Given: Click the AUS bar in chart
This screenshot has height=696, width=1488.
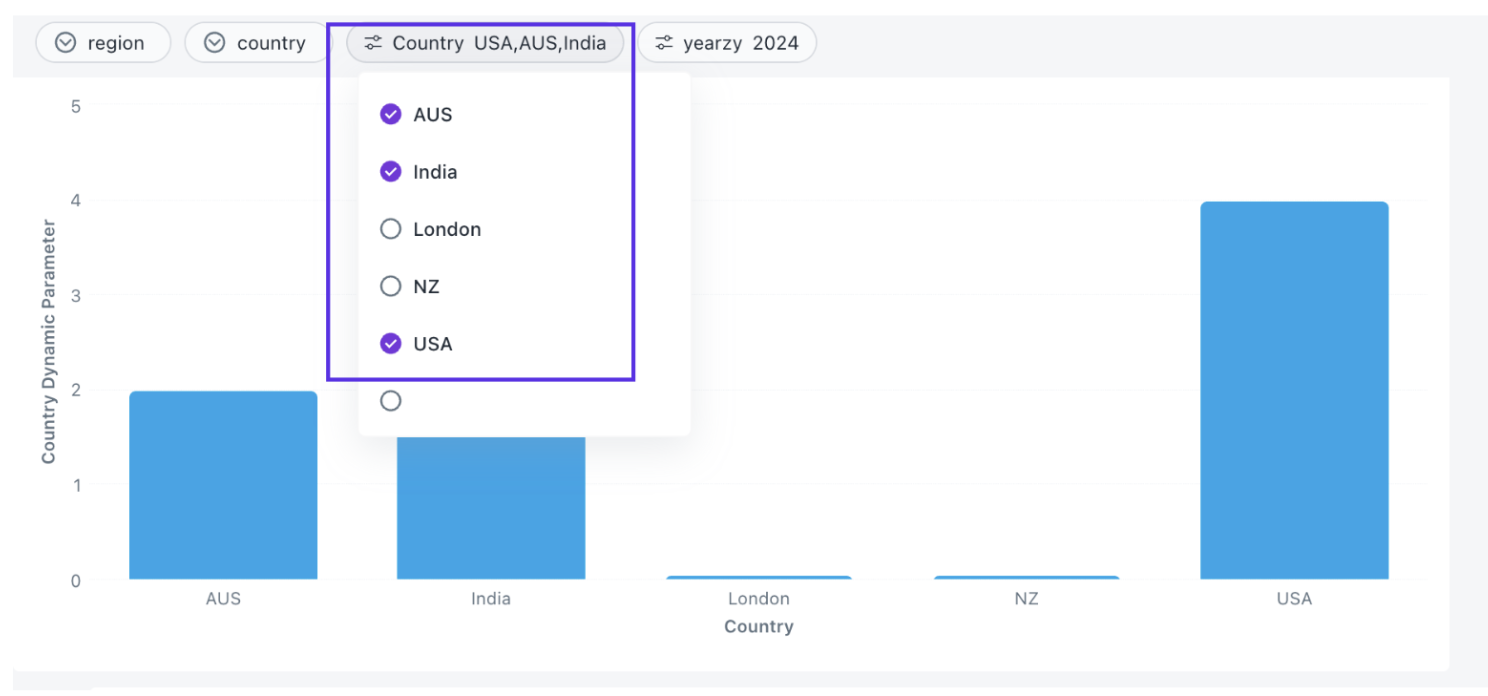Looking at the screenshot, I should point(223,485).
